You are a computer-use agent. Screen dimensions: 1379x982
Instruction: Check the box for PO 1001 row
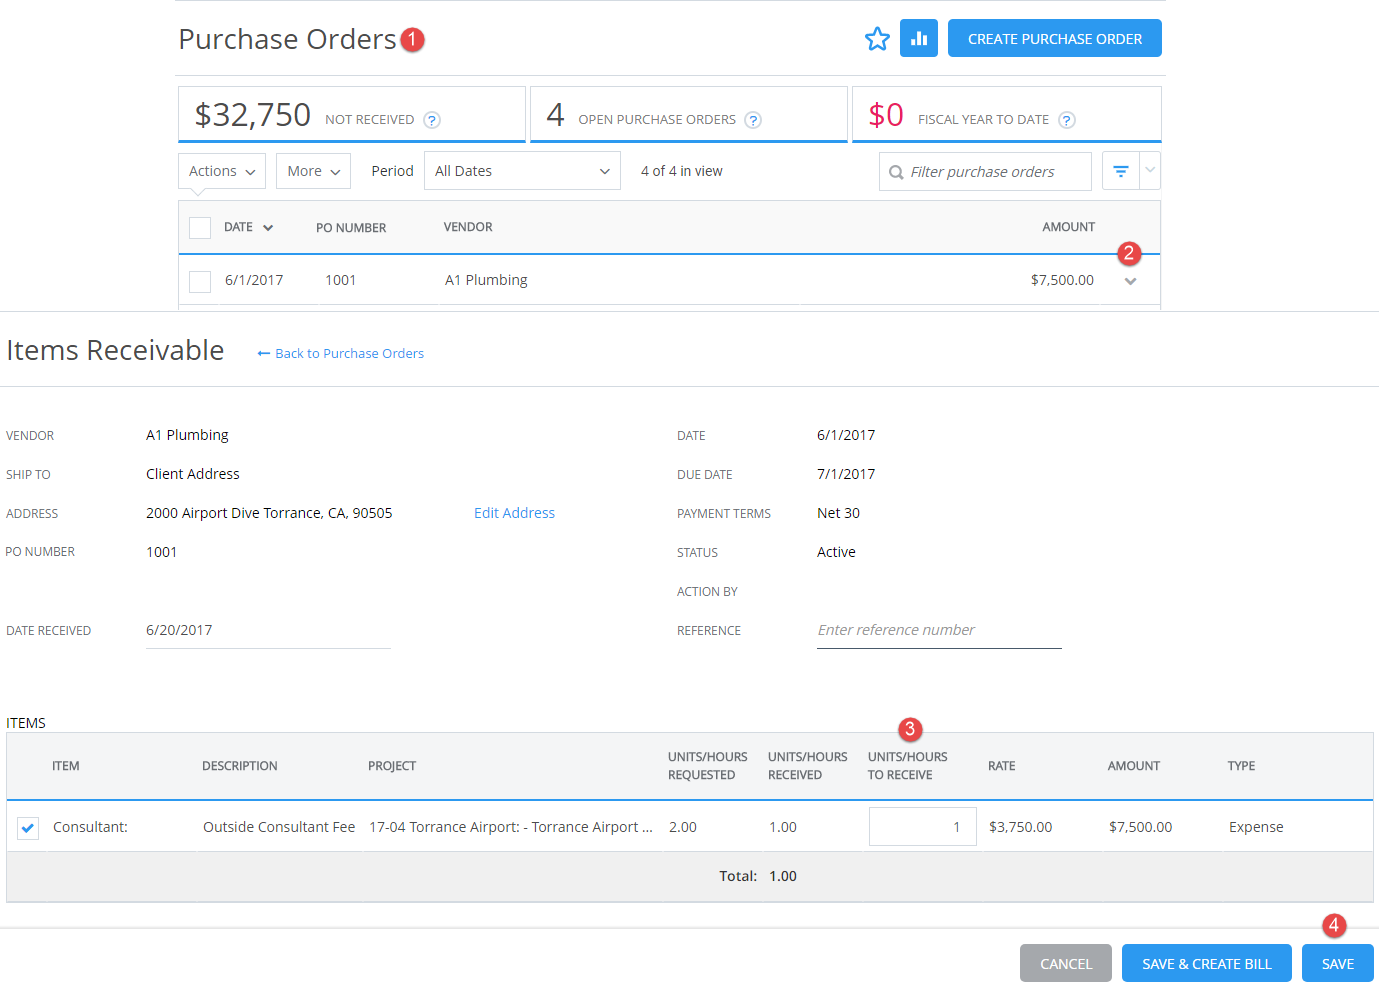point(200,281)
